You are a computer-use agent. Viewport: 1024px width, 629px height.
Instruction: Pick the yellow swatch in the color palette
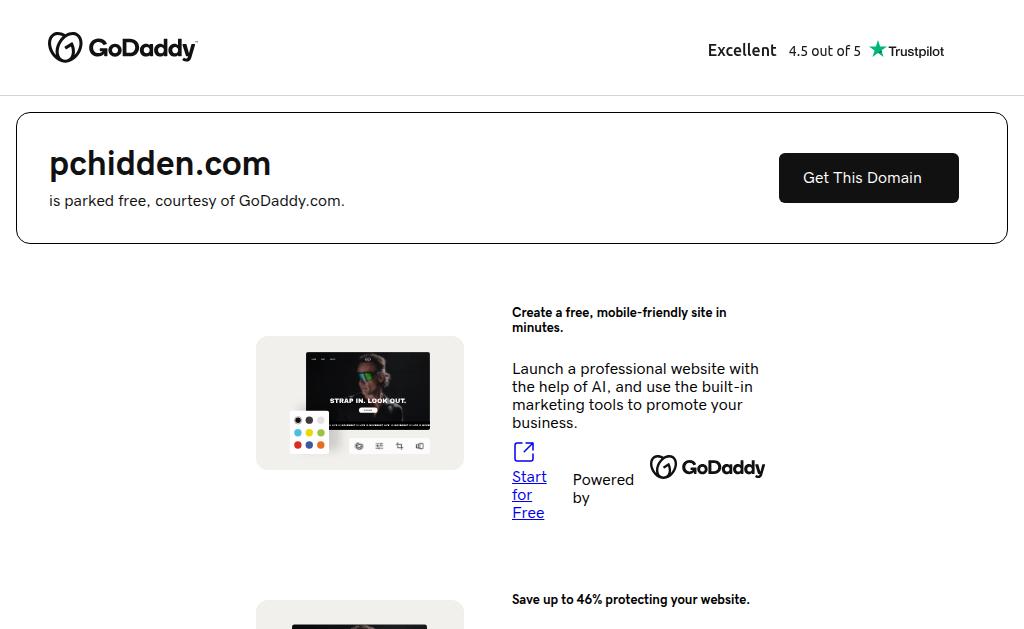coord(309,432)
